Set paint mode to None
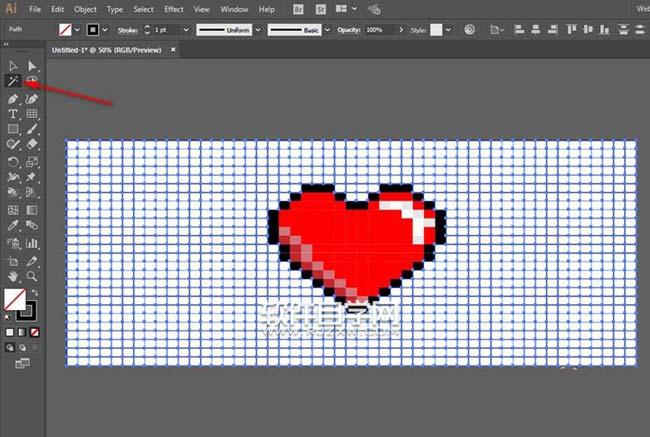Image resolution: width=650 pixels, height=437 pixels. click(x=35, y=332)
